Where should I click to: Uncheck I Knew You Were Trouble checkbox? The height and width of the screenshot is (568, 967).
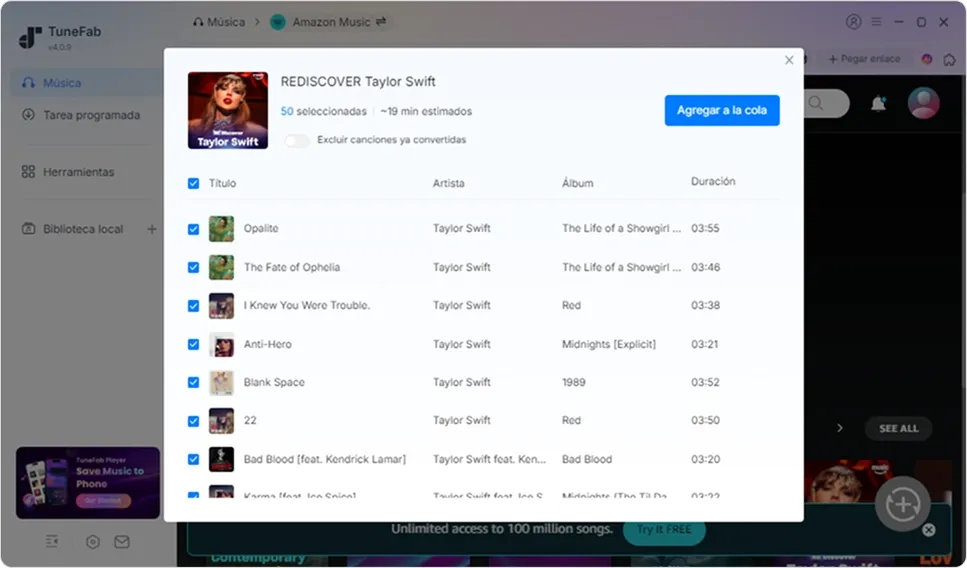(x=194, y=306)
